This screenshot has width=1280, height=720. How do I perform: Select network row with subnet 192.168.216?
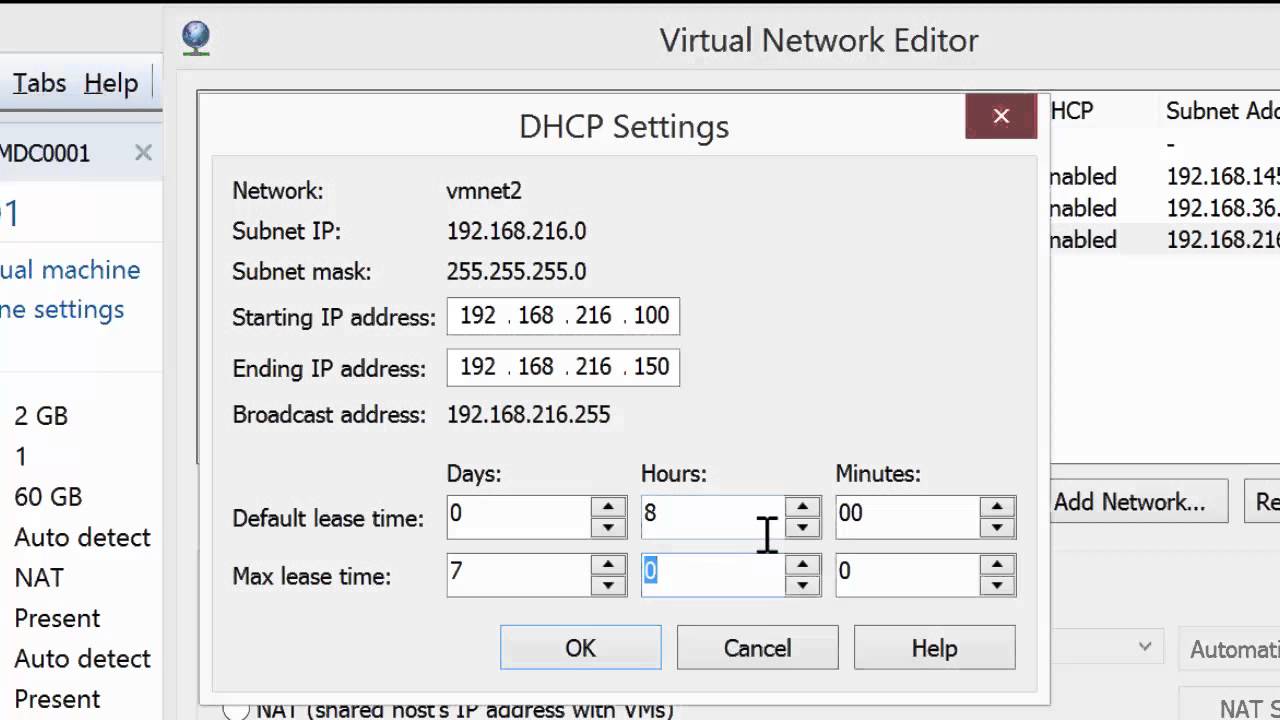1164,241
